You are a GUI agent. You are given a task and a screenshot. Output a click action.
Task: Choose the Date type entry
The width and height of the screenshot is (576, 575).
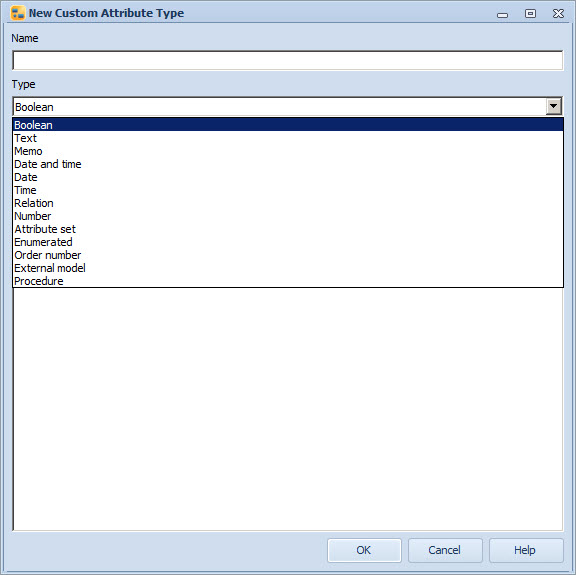point(288,177)
